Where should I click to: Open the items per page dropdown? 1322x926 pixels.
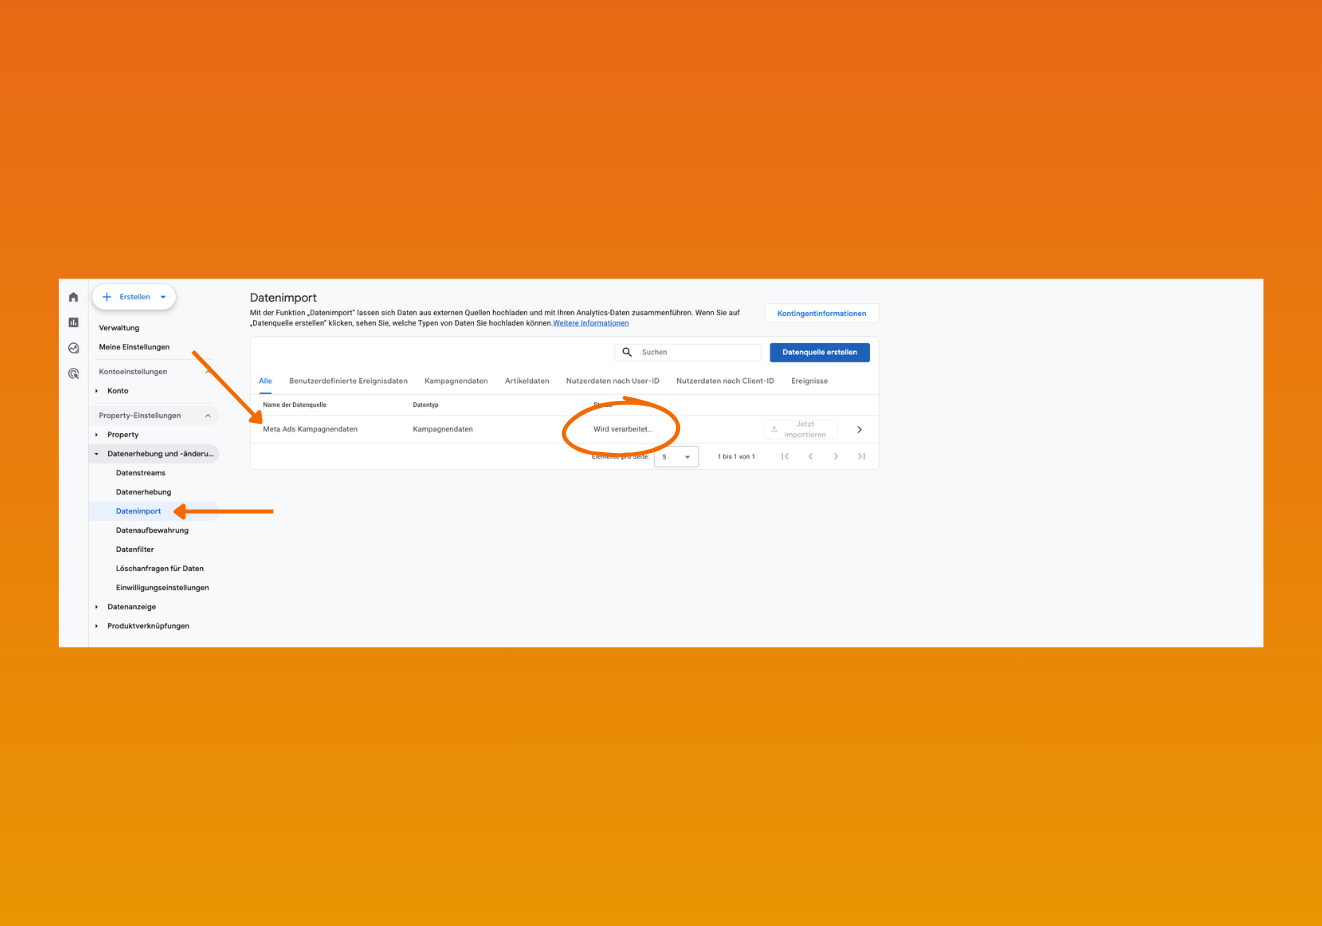click(676, 457)
